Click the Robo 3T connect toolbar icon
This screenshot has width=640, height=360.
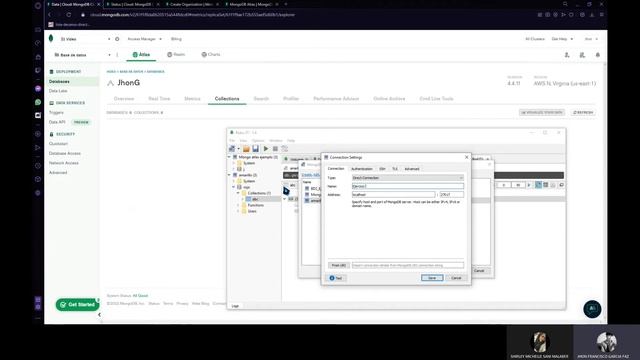(232, 149)
